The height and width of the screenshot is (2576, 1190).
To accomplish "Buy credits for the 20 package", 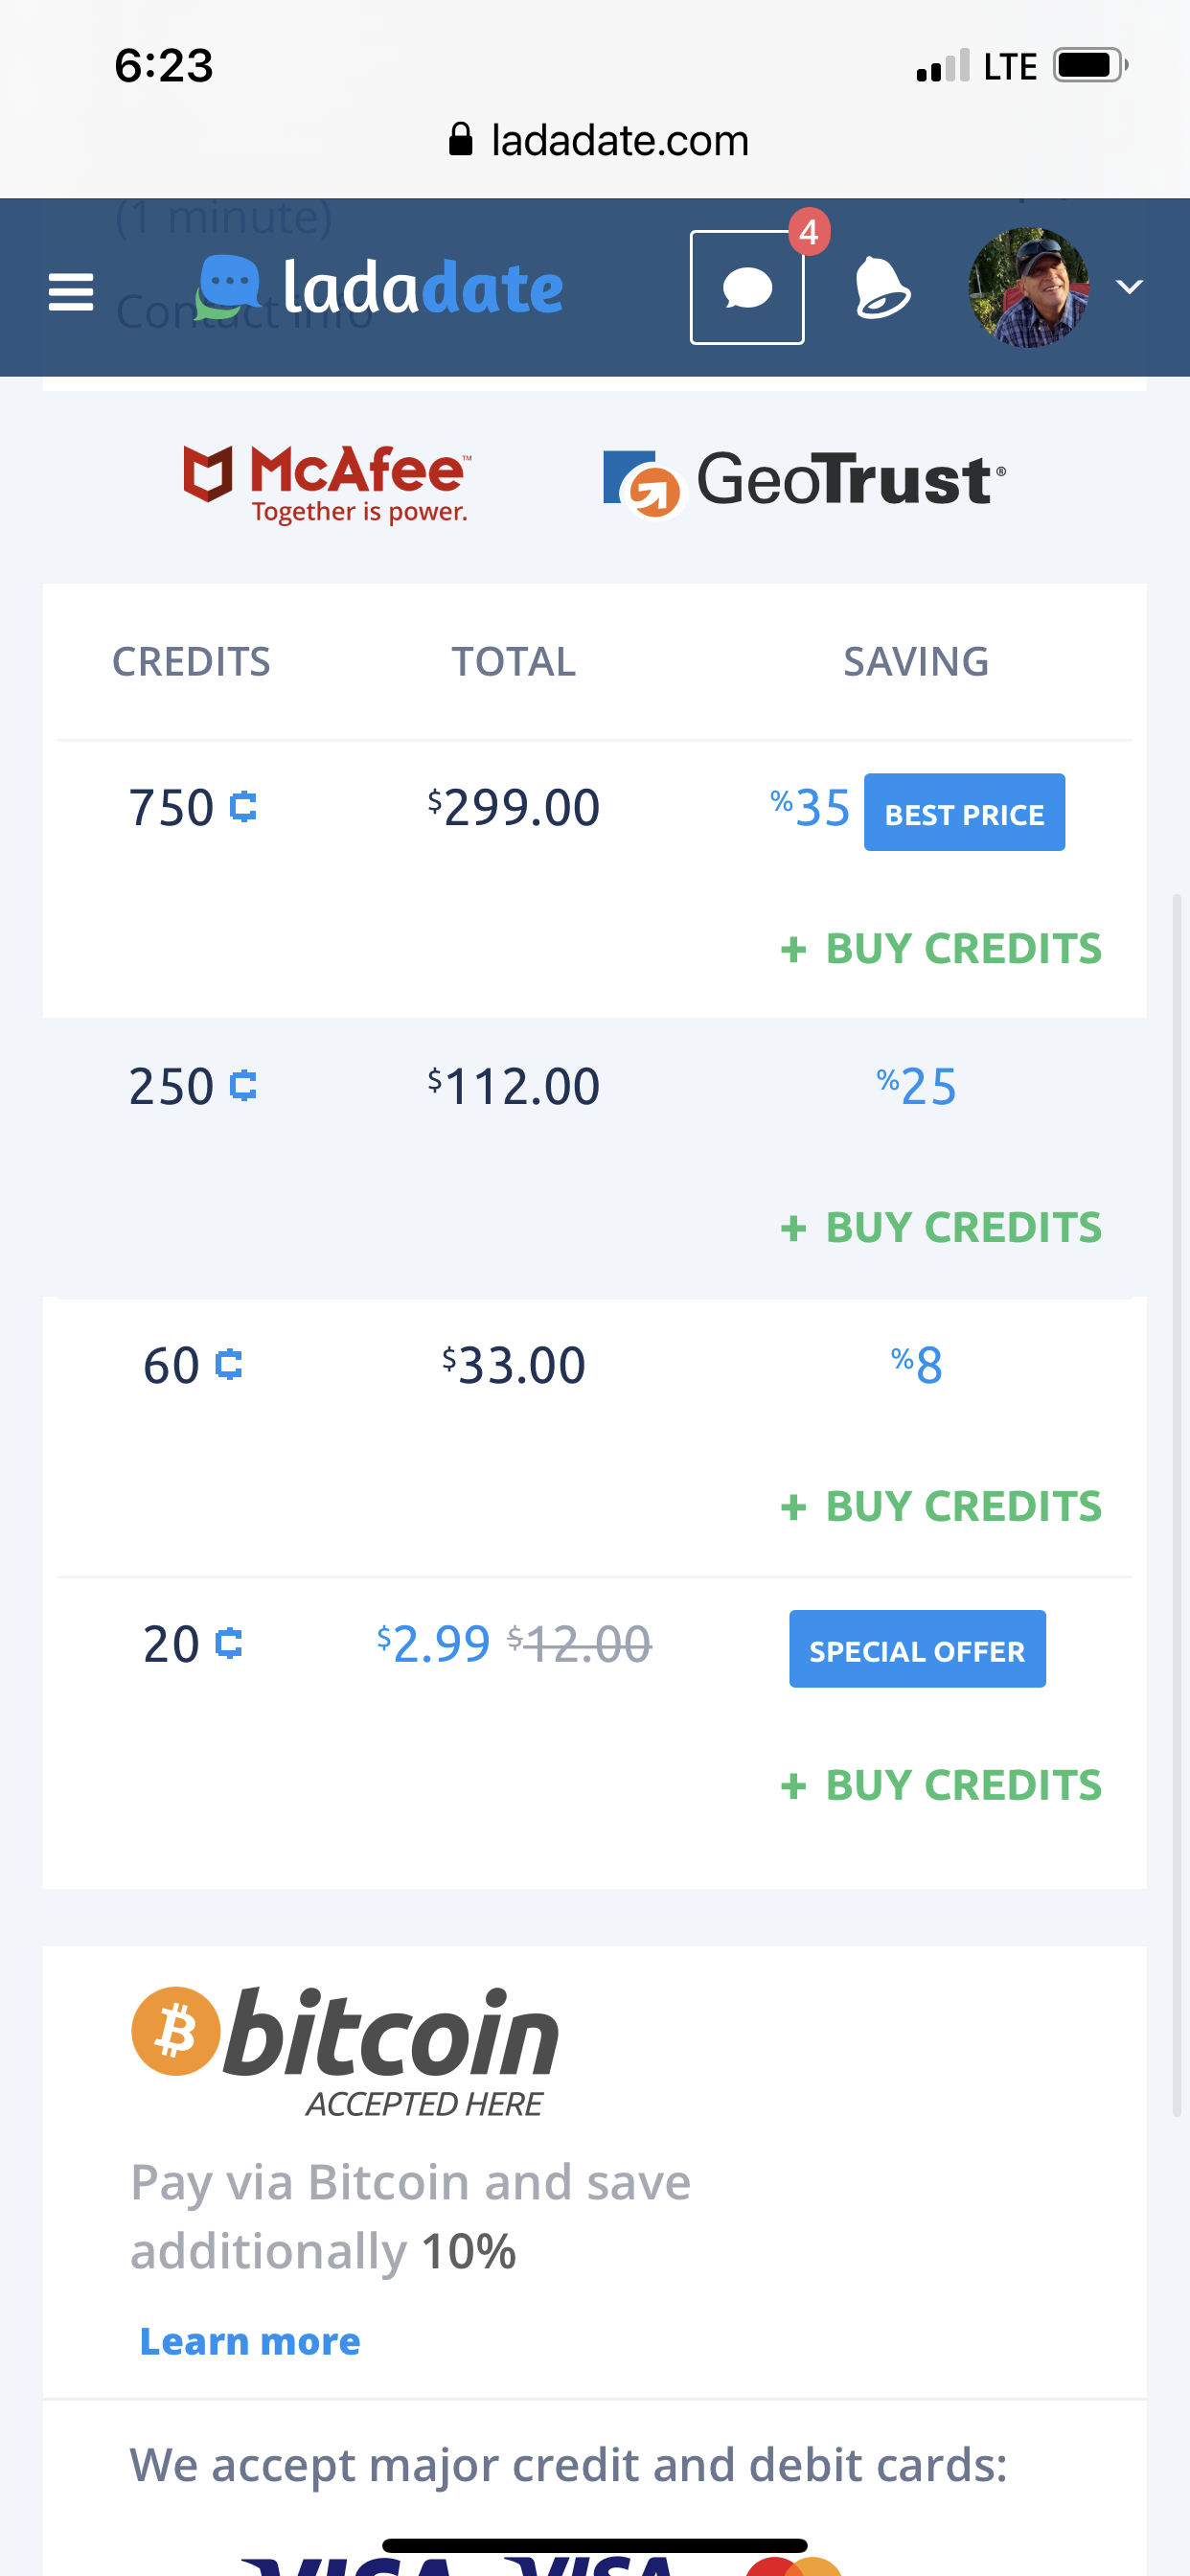I will 941,1785.
